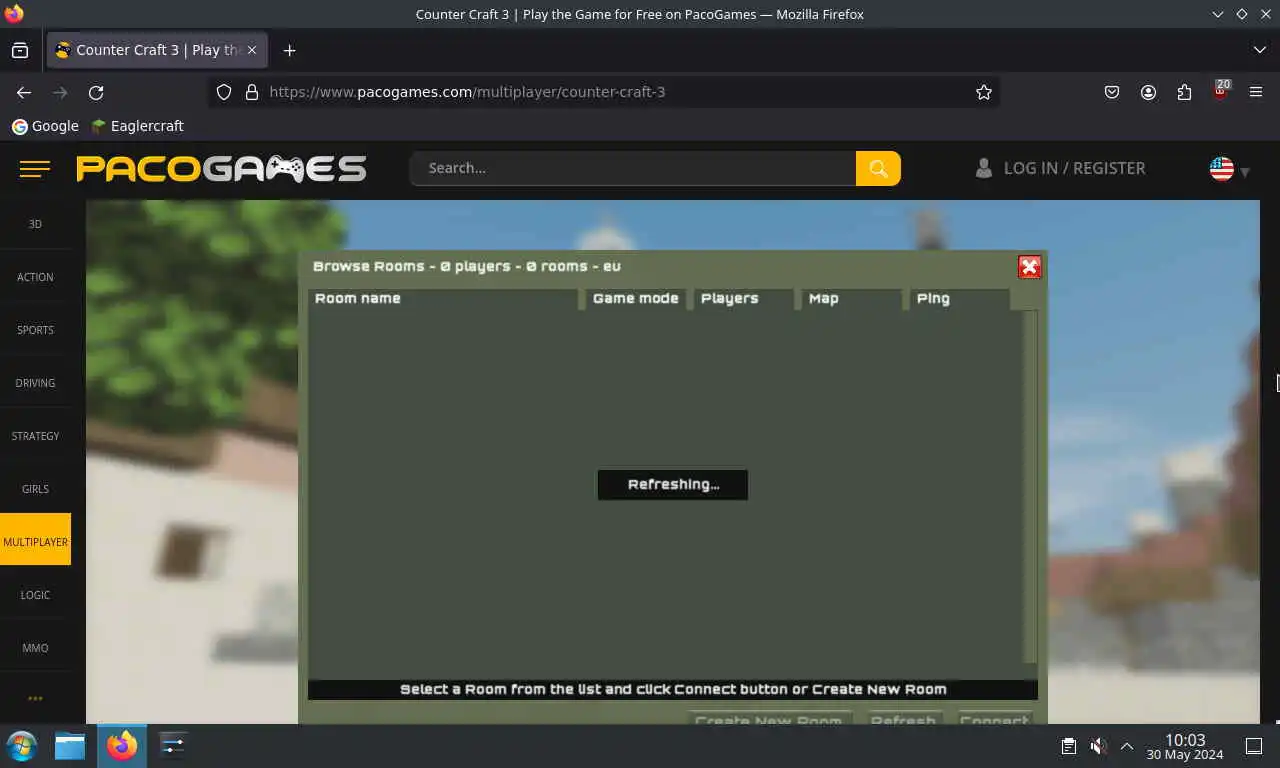
Task: Open the red extension icon with badge 20
Action: [1220, 91]
